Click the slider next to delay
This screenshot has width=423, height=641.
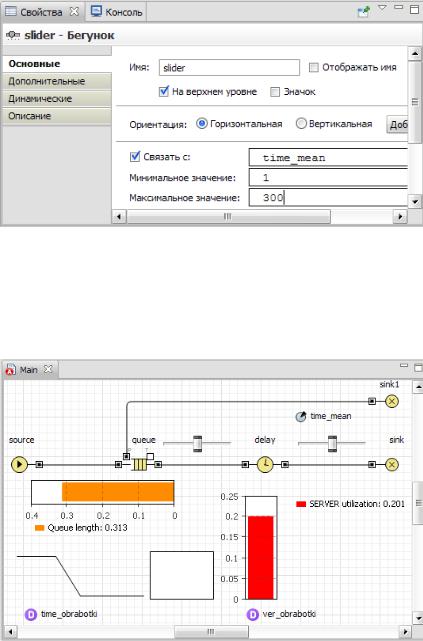tap(332, 443)
